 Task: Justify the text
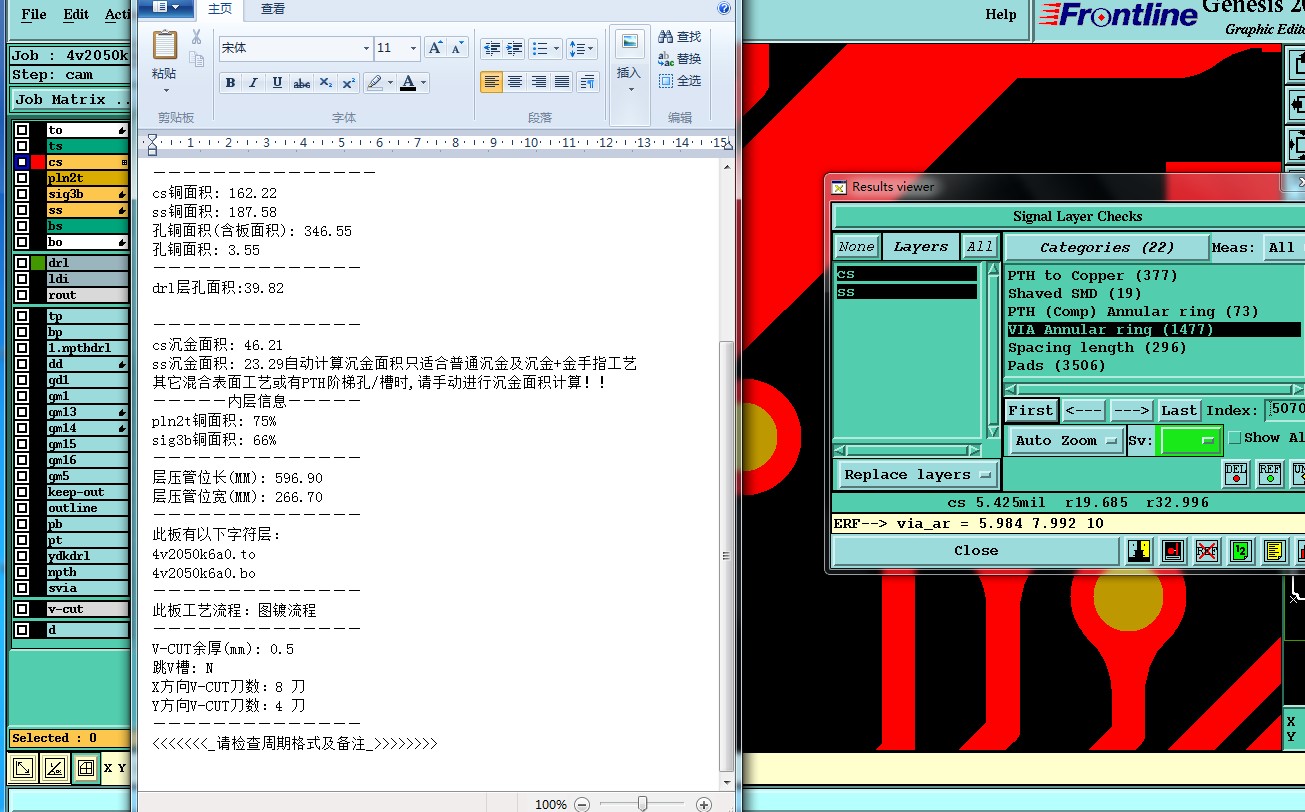[x=562, y=82]
